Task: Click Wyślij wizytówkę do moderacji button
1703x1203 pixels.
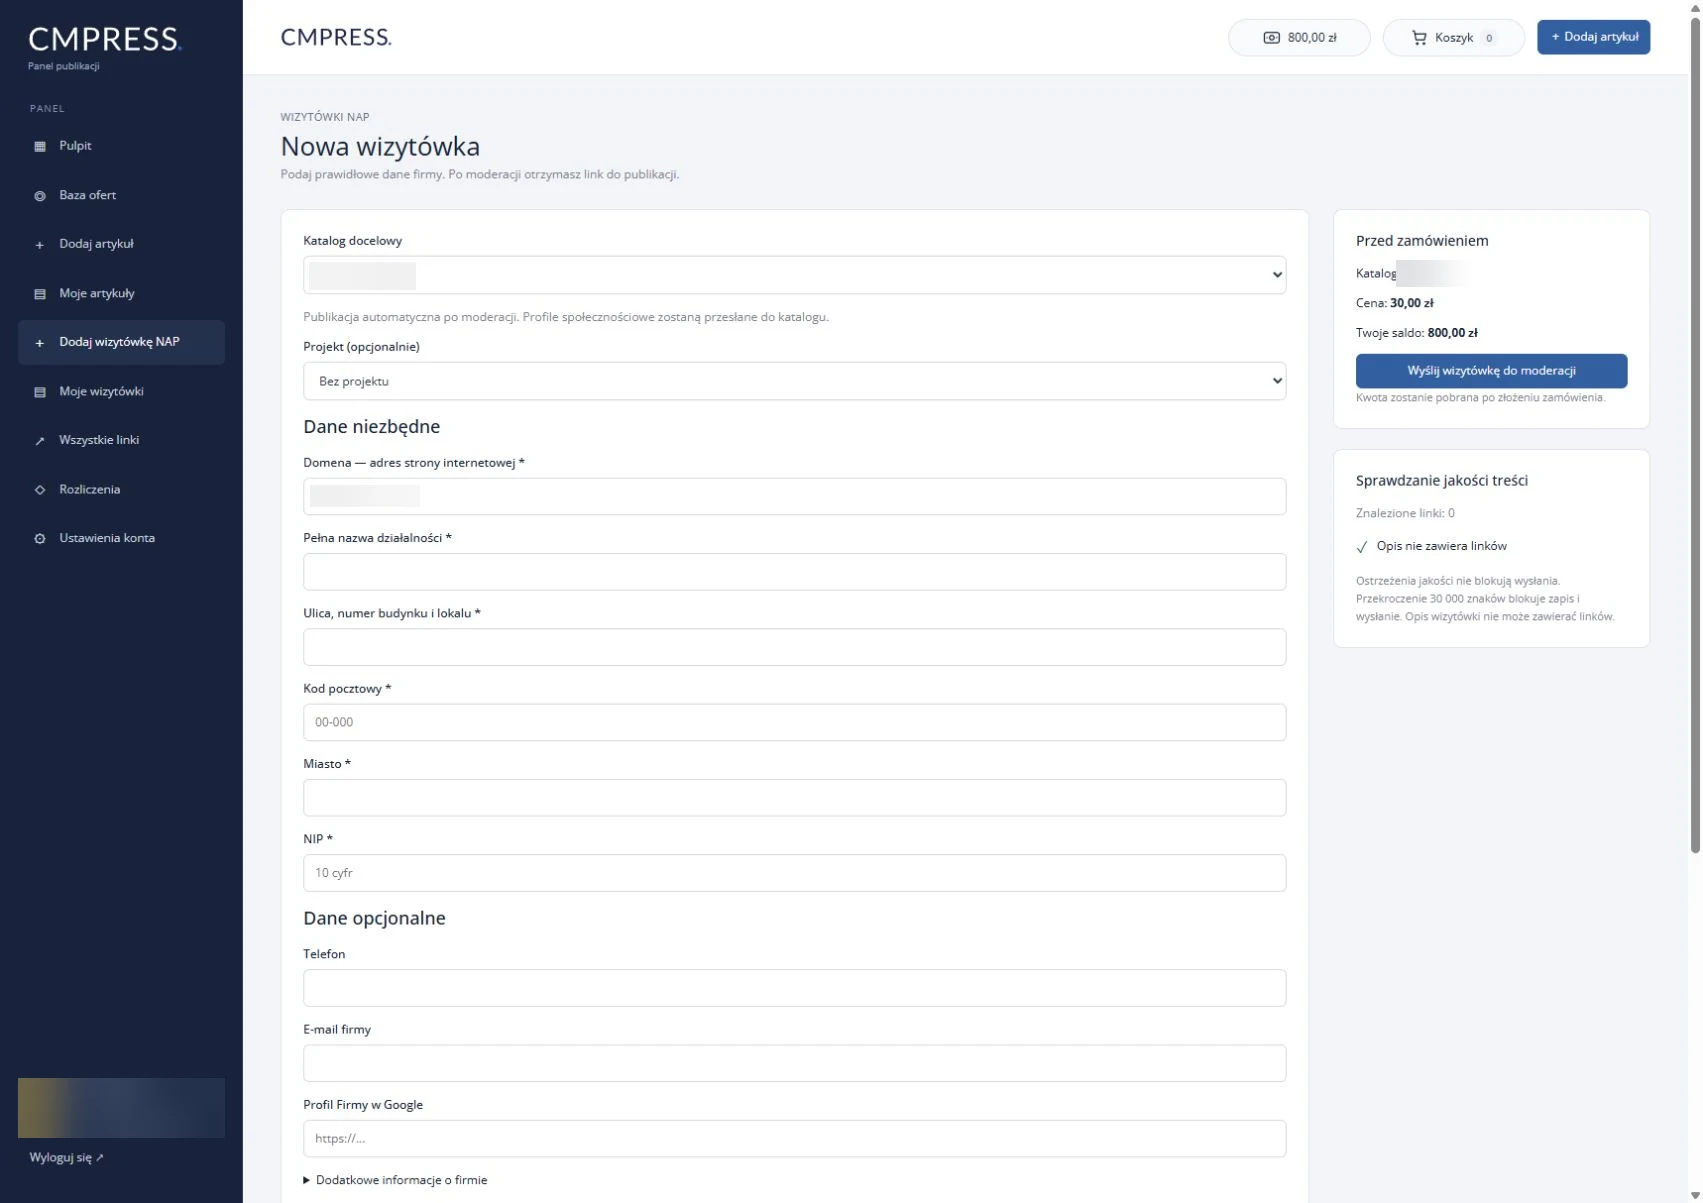Action: click(1491, 371)
